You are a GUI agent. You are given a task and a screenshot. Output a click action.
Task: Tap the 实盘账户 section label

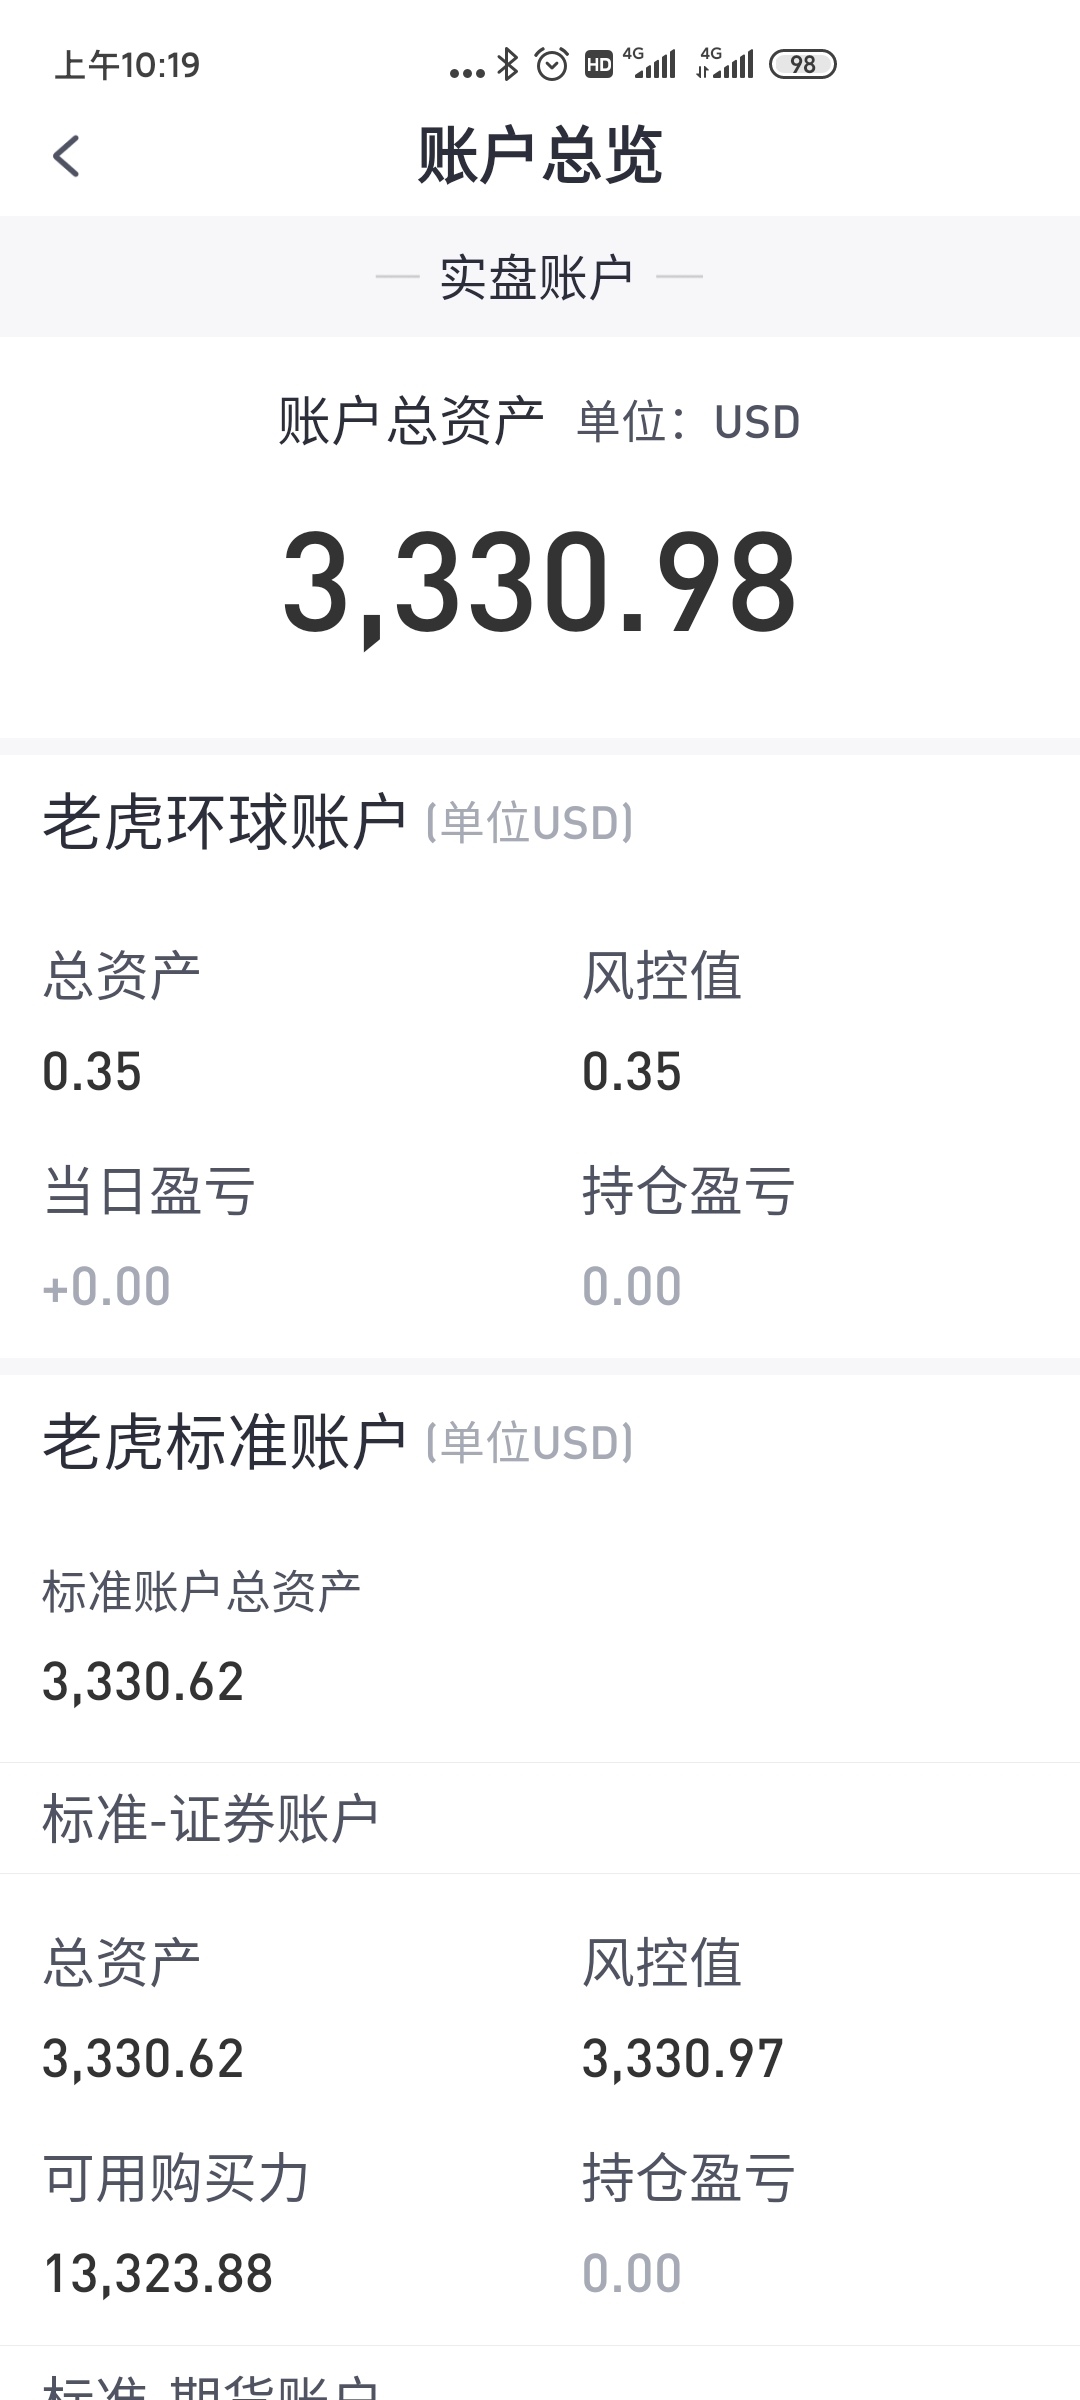tap(538, 277)
